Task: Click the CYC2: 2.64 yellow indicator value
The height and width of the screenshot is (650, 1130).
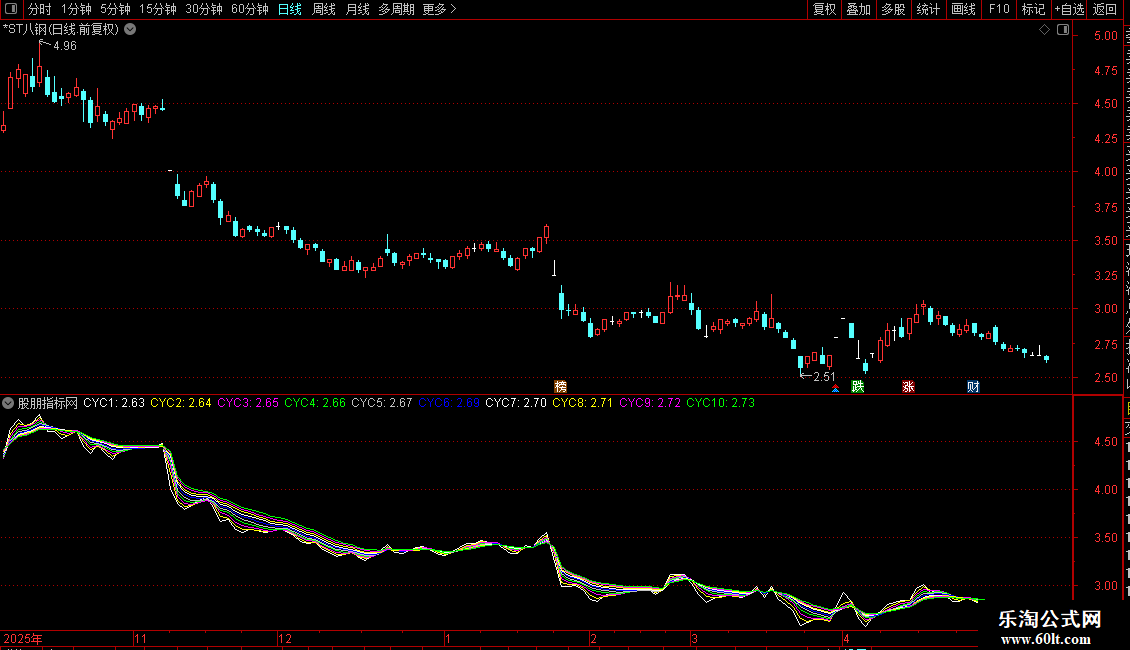Action: click(181, 403)
